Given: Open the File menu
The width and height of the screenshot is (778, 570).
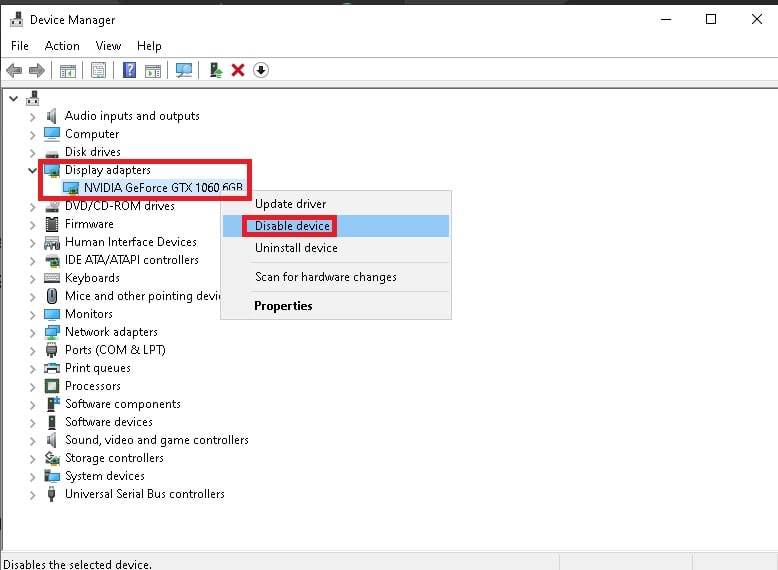Looking at the screenshot, I should click(20, 46).
